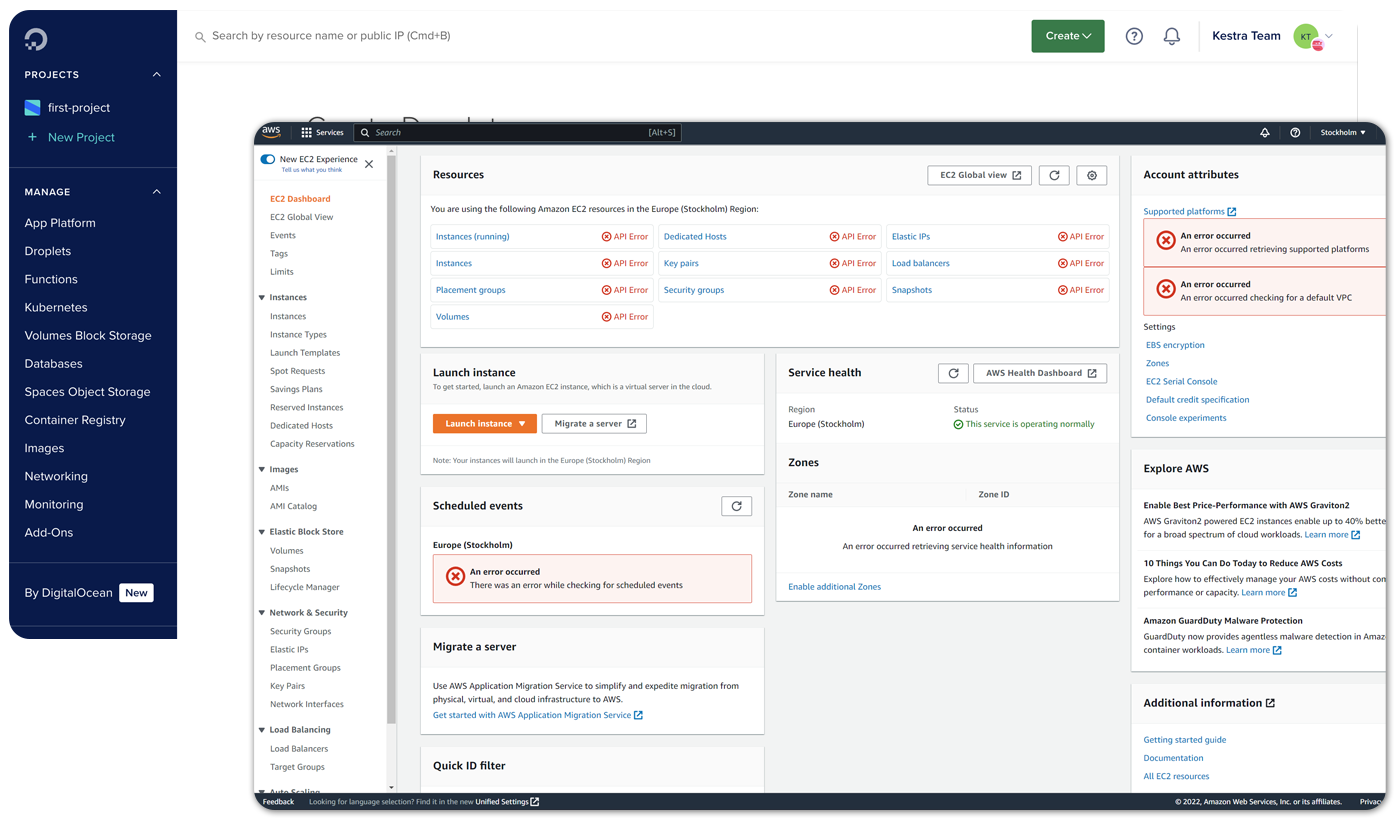Collapse the Network & Security section
The width and height of the screenshot is (1400, 824).
click(x=262, y=613)
